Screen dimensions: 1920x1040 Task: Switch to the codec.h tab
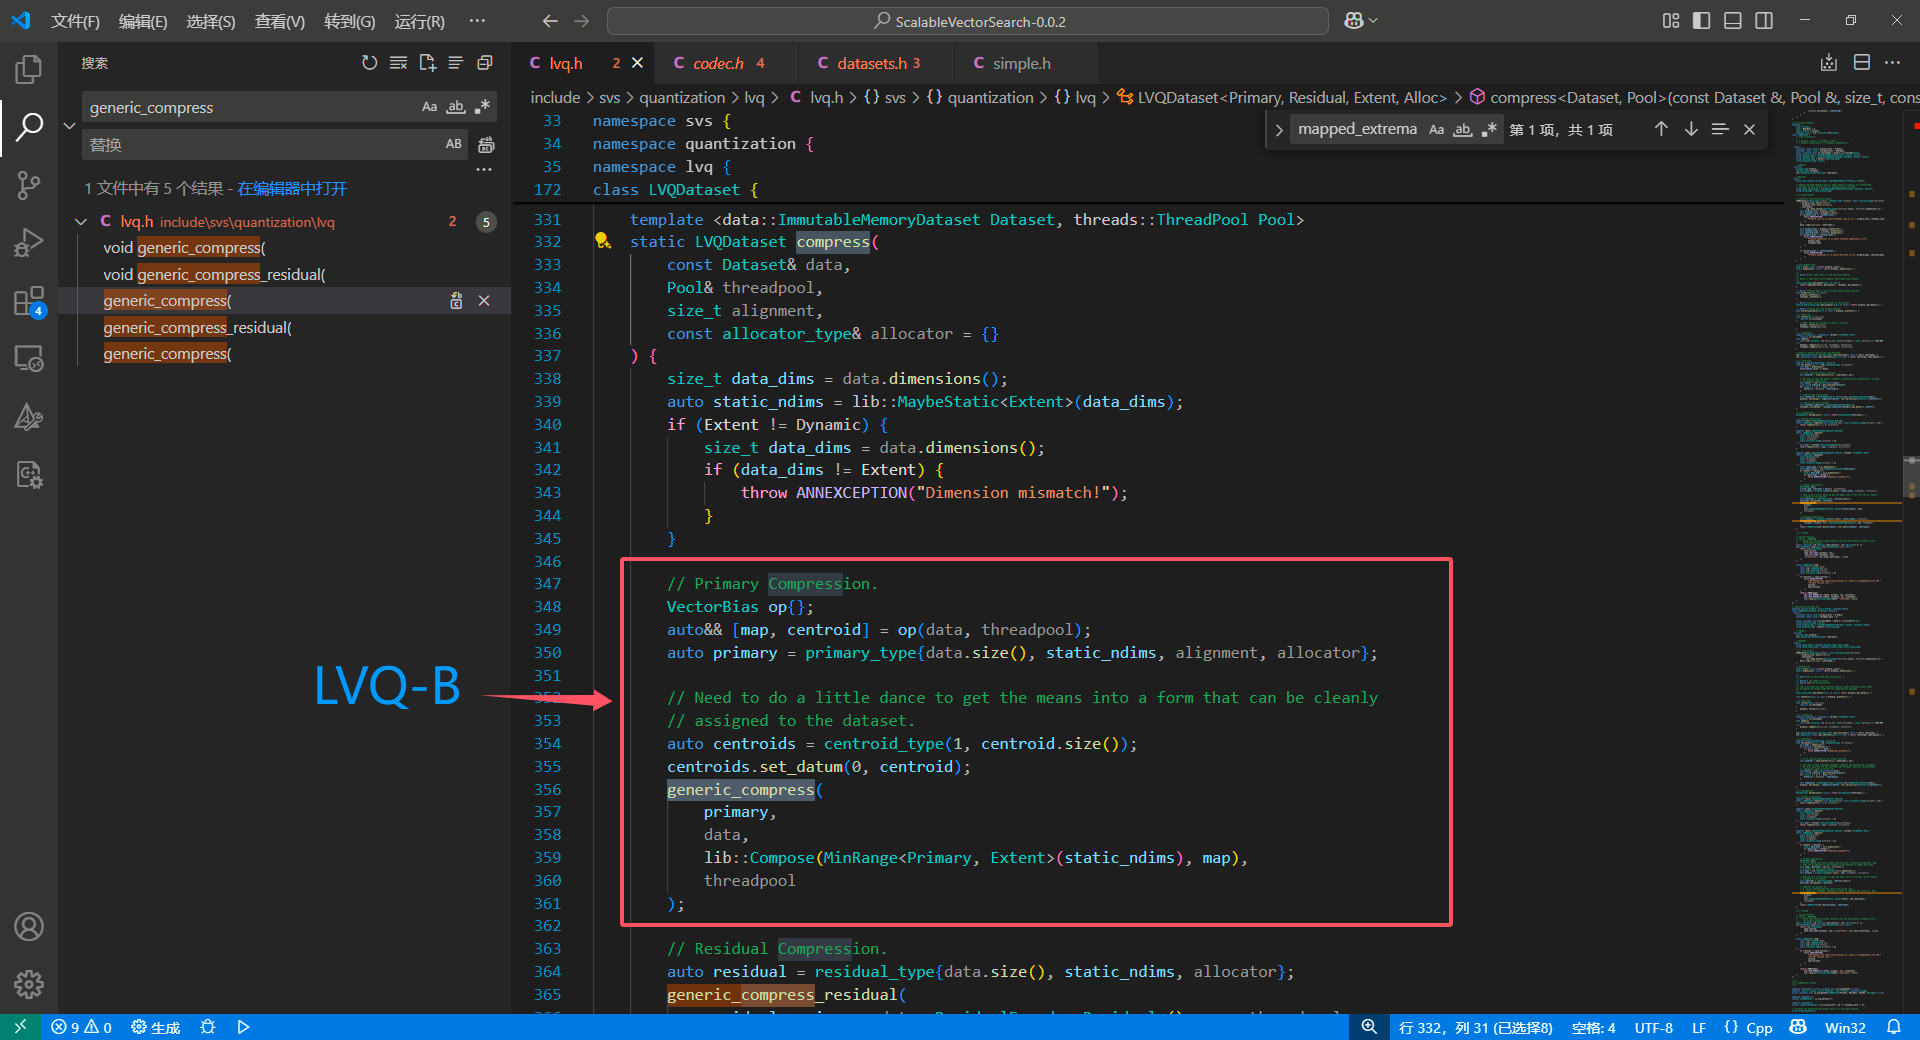pyautogui.click(x=718, y=63)
